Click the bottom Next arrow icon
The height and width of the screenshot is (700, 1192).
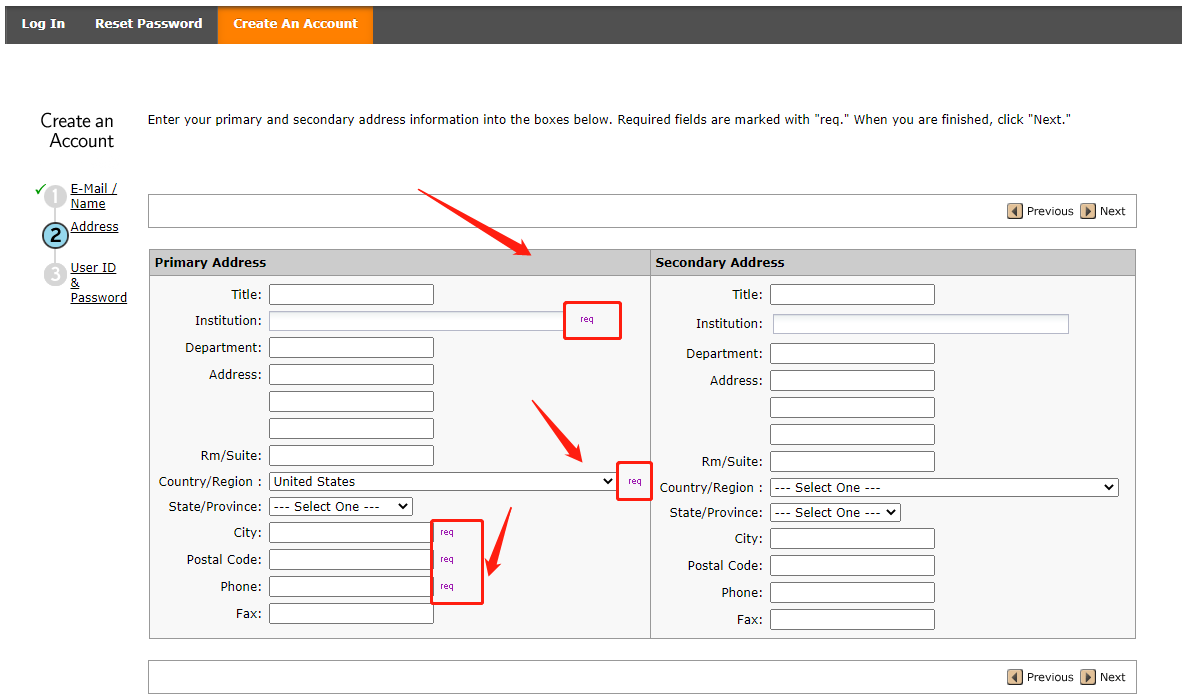(1088, 677)
